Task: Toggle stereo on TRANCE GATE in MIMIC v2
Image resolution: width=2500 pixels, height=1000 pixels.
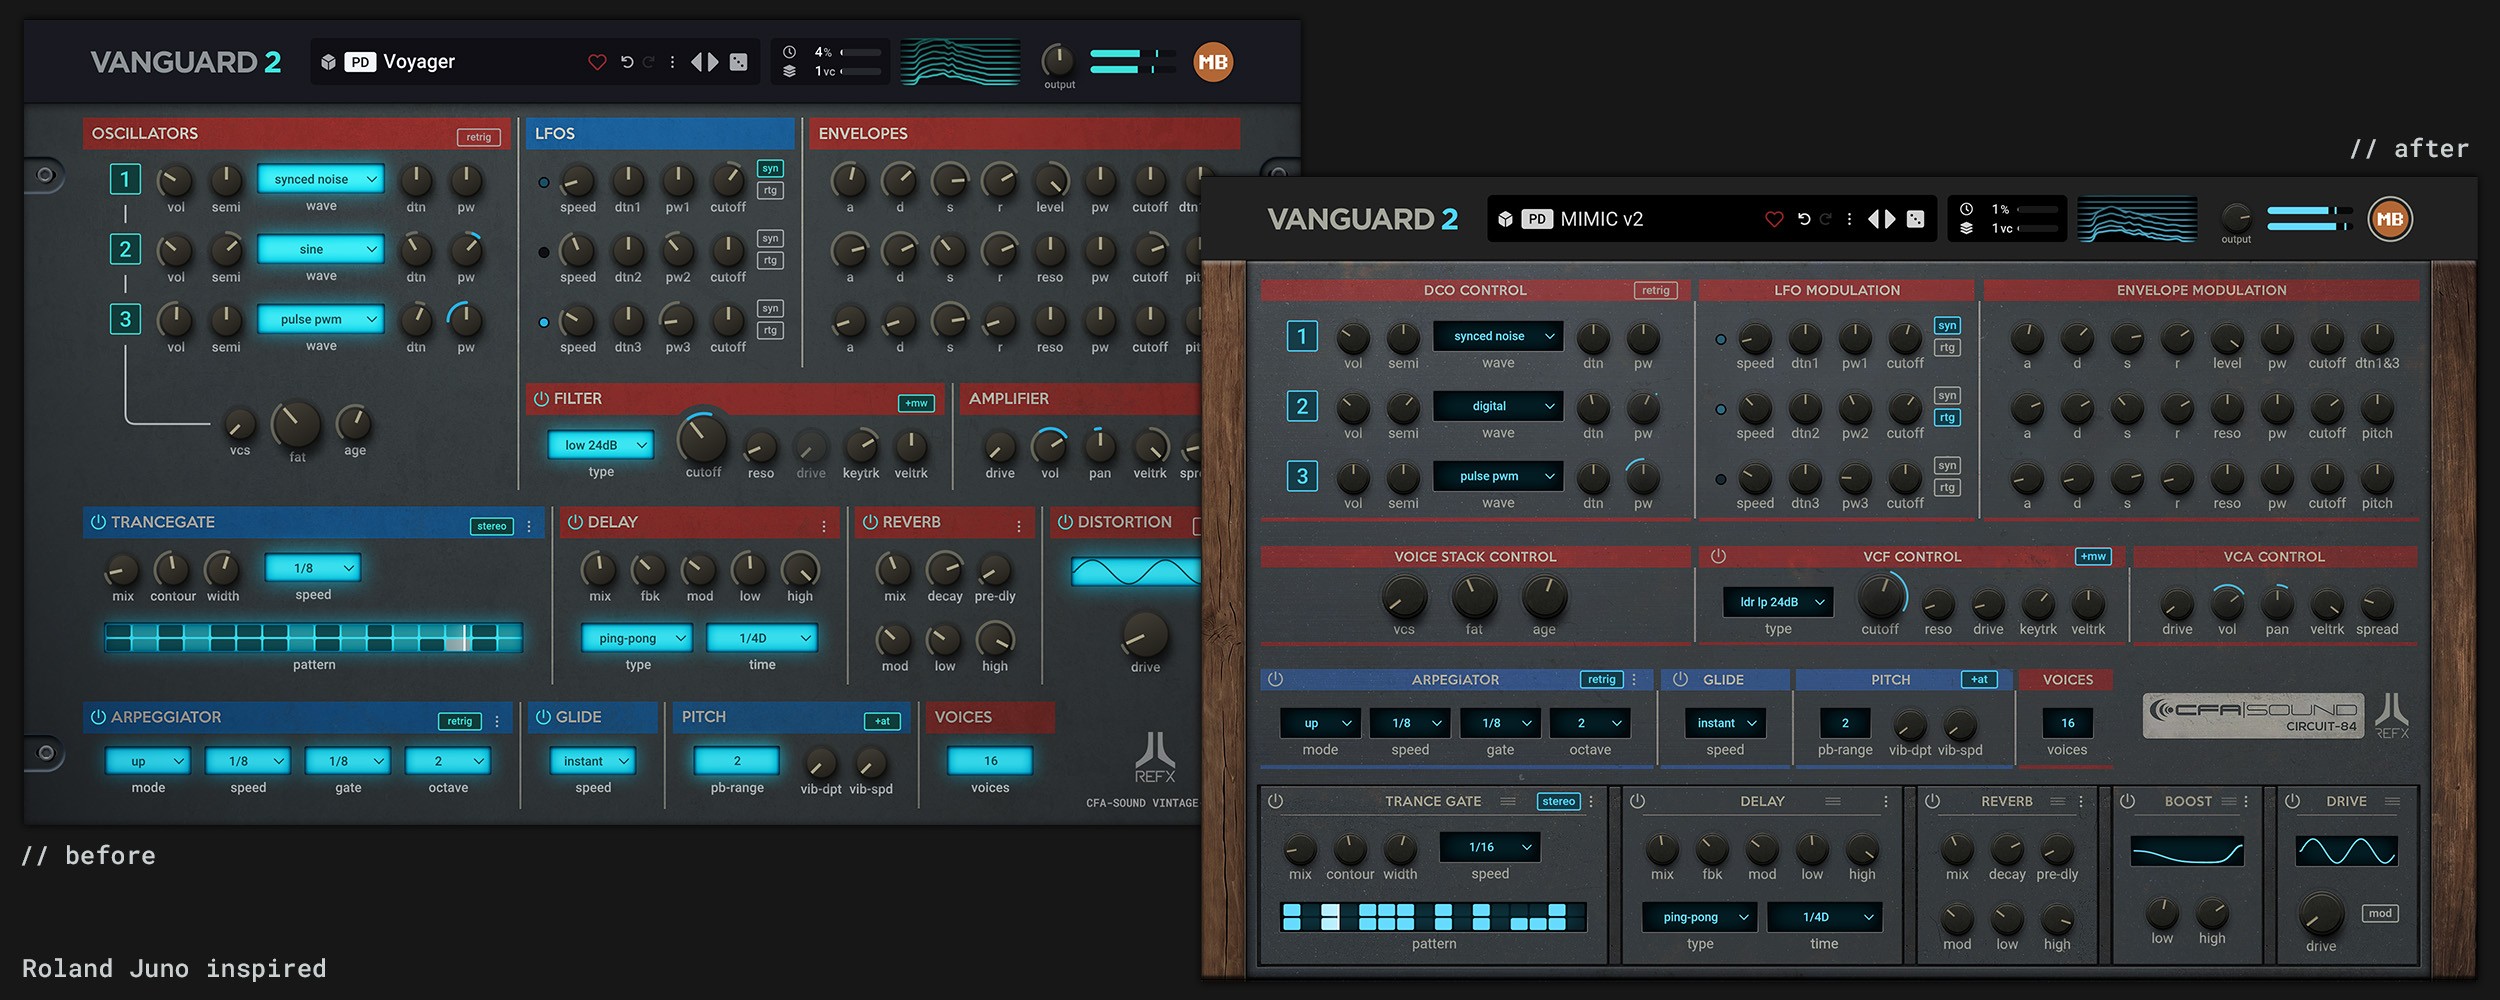Action: tap(1559, 801)
